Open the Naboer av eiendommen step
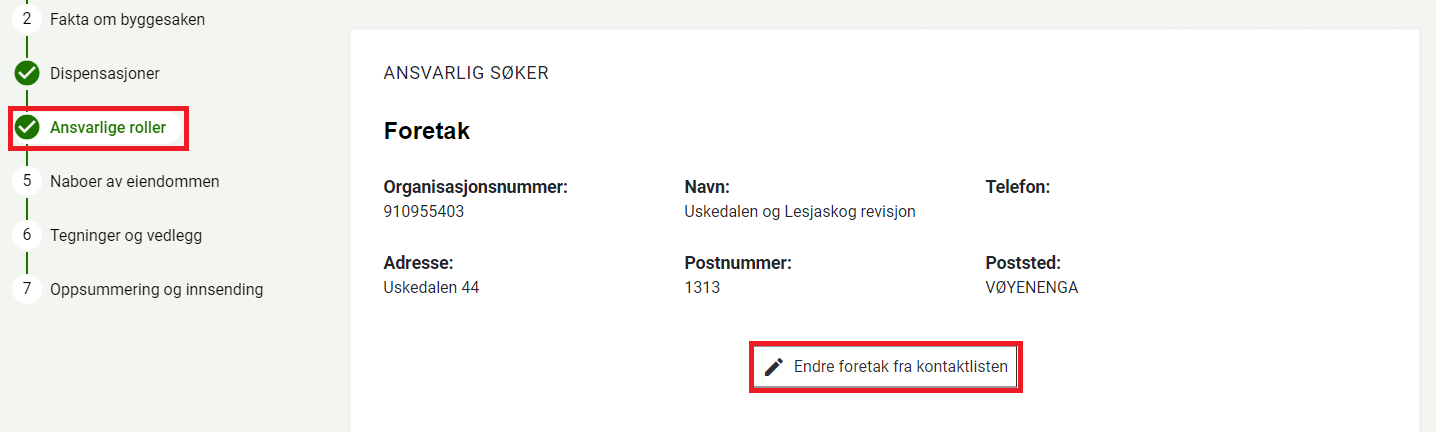Viewport: 1436px width, 432px height. (134, 181)
